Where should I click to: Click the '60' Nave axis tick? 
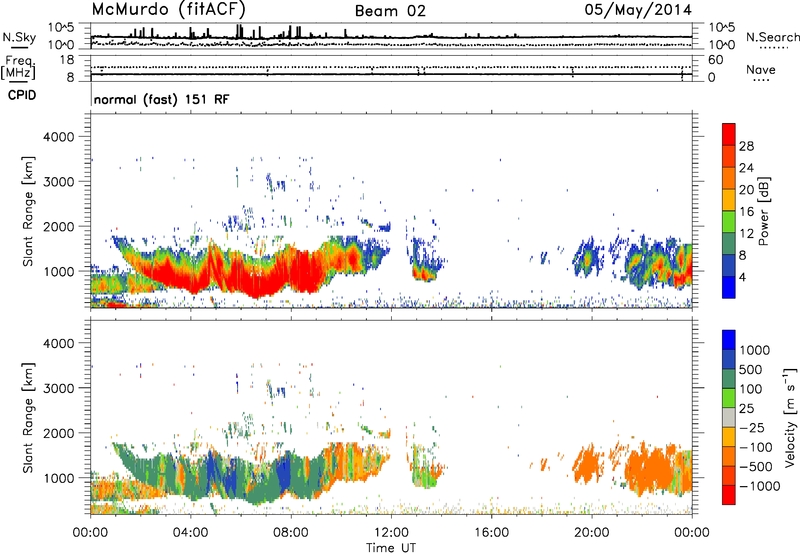pyautogui.click(x=715, y=60)
